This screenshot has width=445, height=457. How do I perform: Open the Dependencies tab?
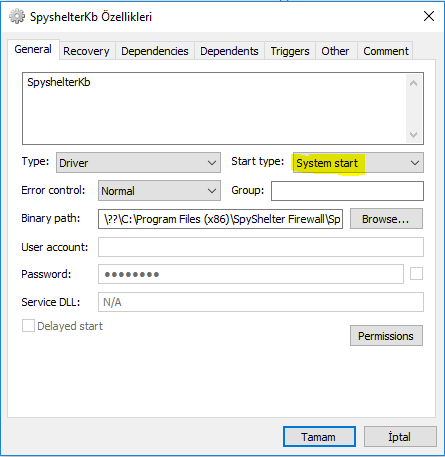point(155,51)
